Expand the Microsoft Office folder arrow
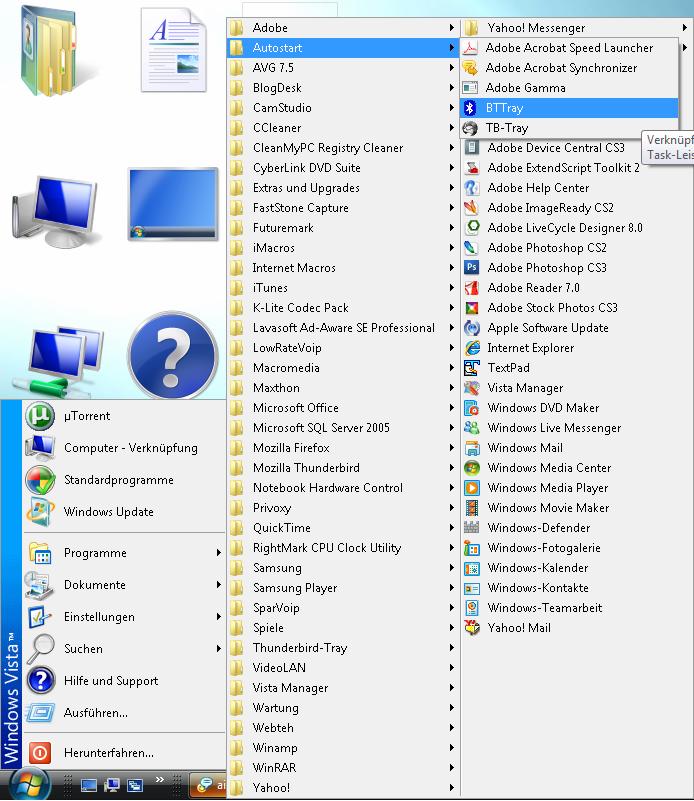The image size is (694, 801). (x=451, y=408)
